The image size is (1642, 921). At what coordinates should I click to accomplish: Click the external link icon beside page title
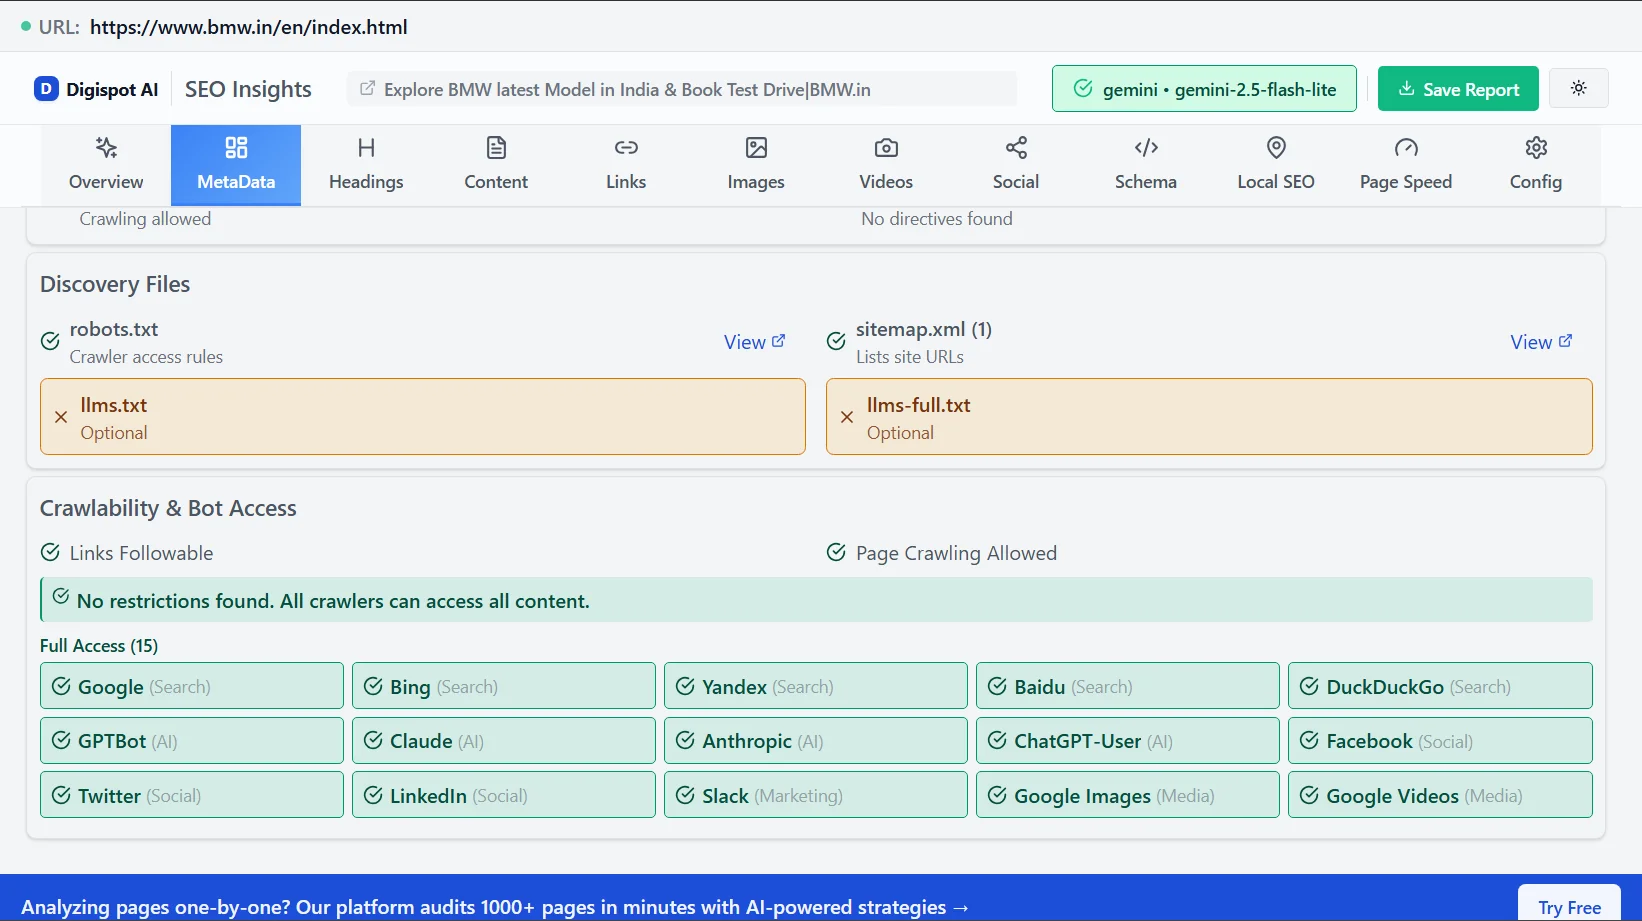368,88
